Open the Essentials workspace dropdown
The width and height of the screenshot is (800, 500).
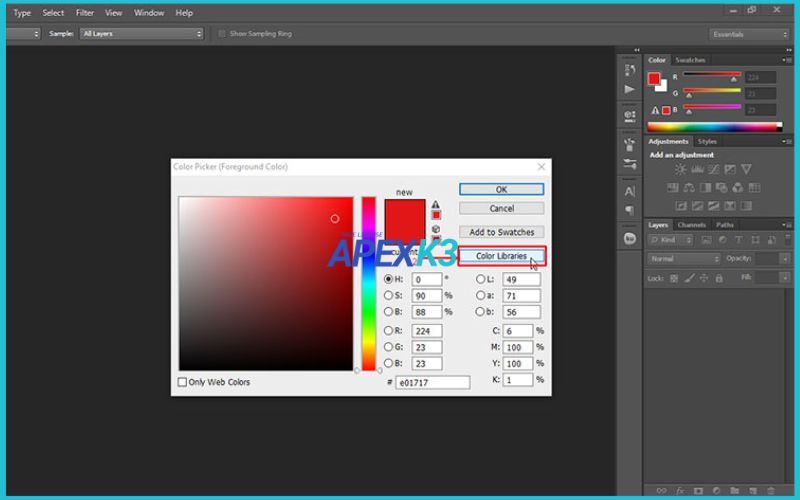pyautogui.click(x=749, y=34)
